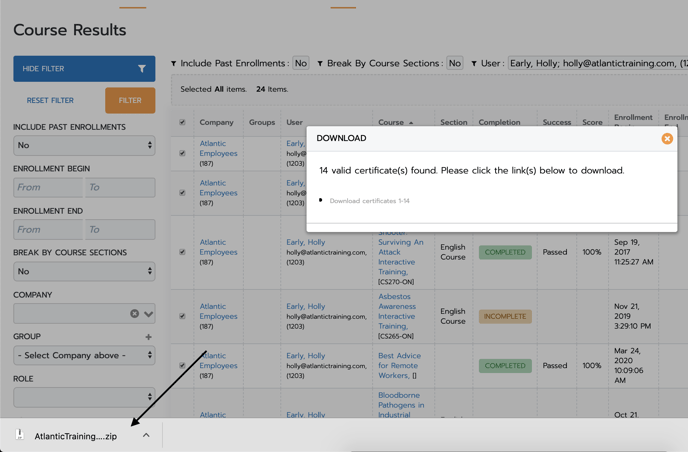Open the downloaded AtlanticTraining zip file
The width and height of the screenshot is (688, 452).
point(75,436)
